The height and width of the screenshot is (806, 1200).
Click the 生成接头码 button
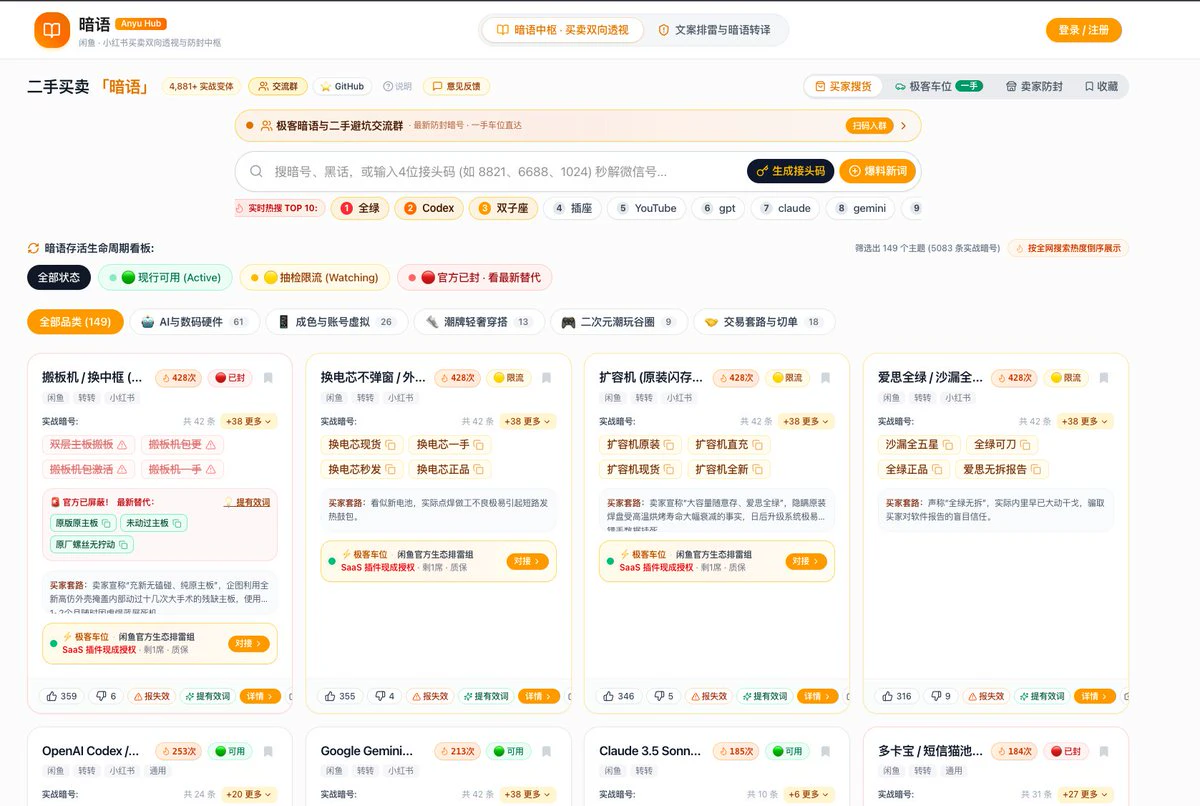coord(790,171)
